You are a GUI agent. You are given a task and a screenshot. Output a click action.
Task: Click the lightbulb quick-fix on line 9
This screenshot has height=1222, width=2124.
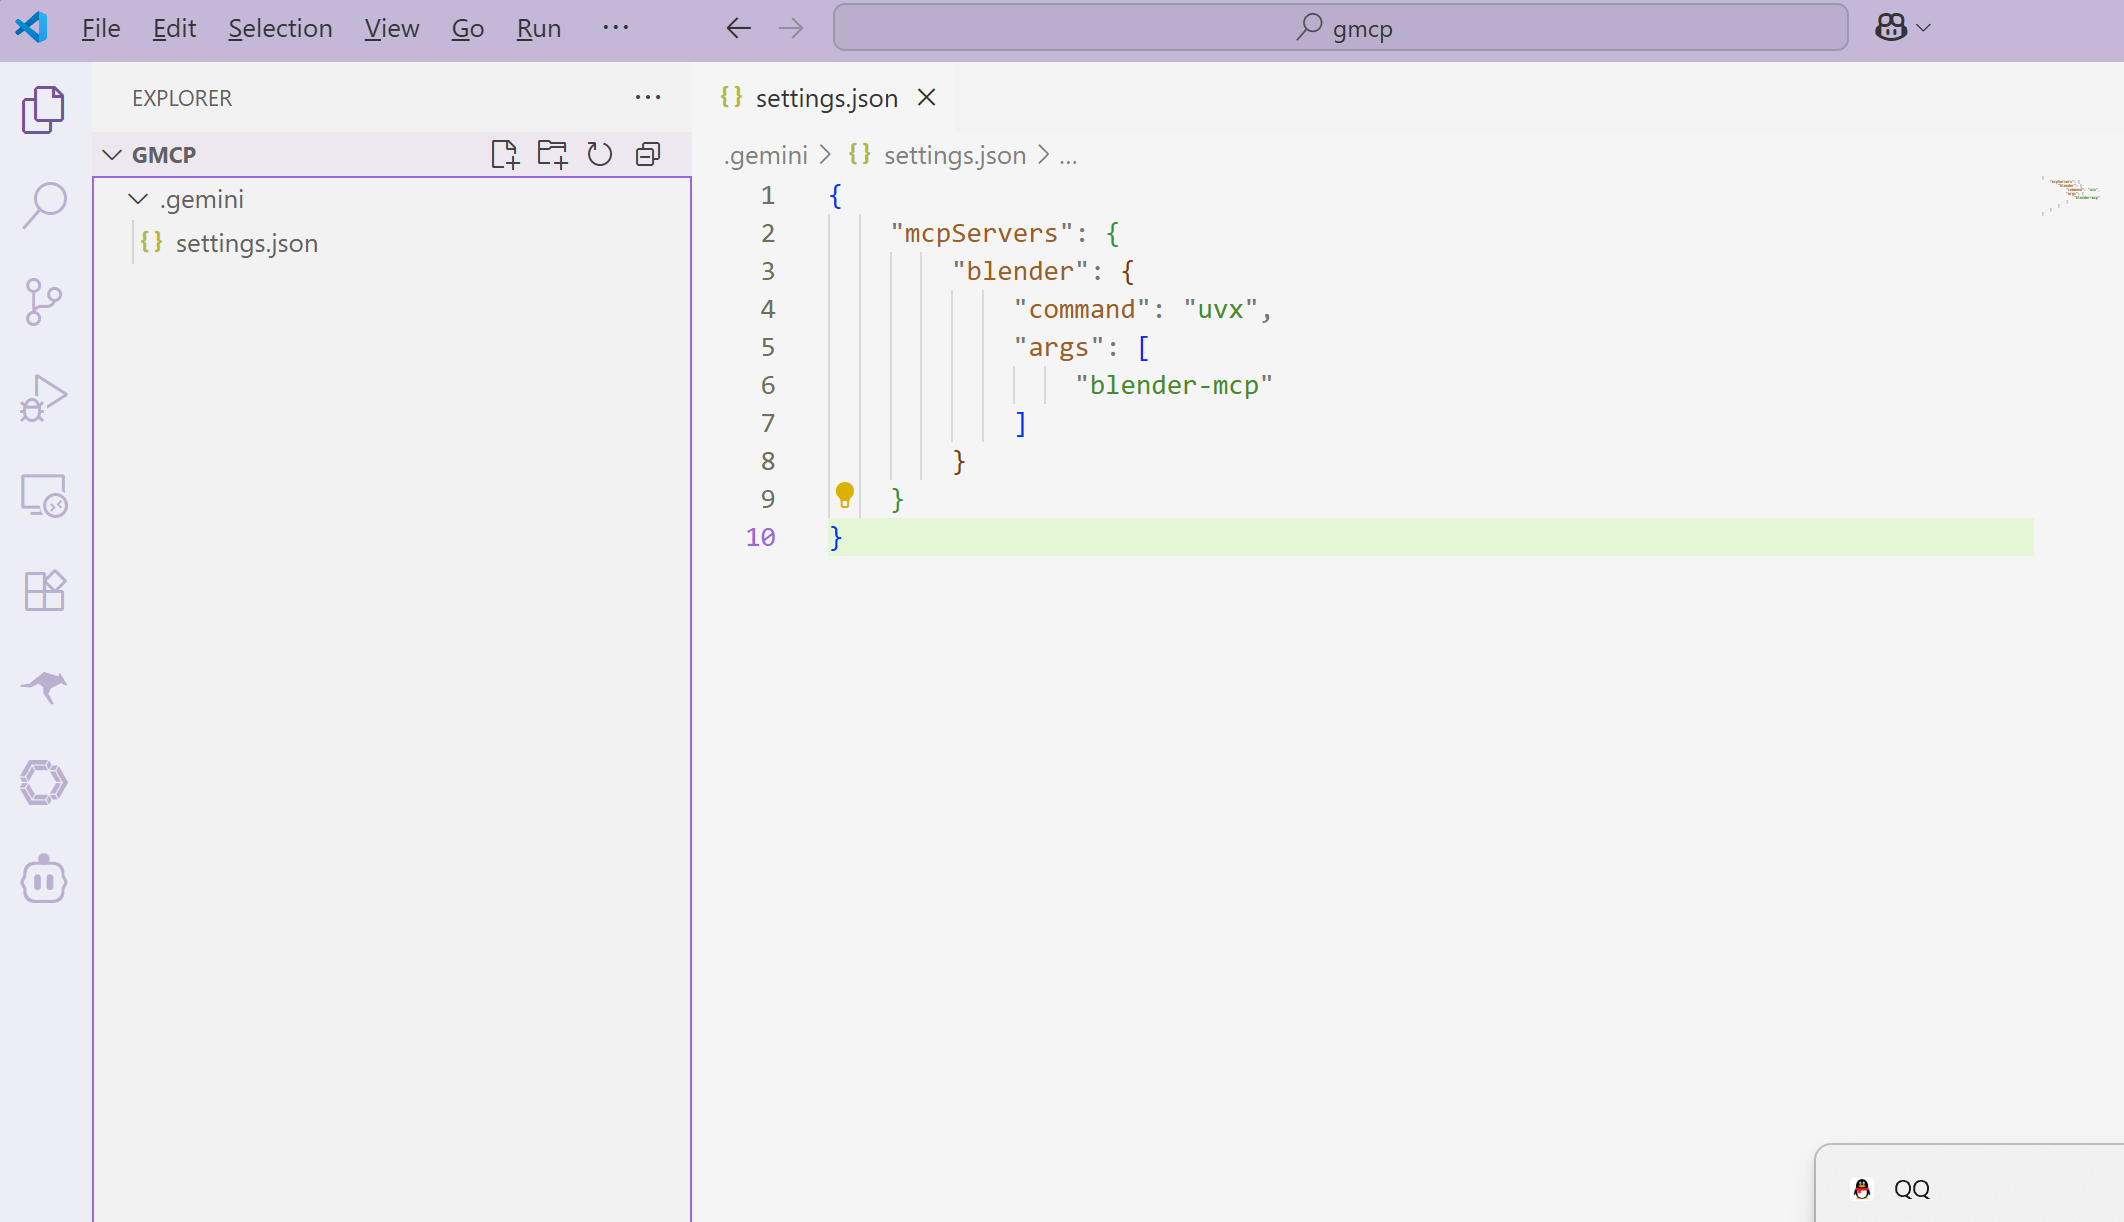point(846,496)
